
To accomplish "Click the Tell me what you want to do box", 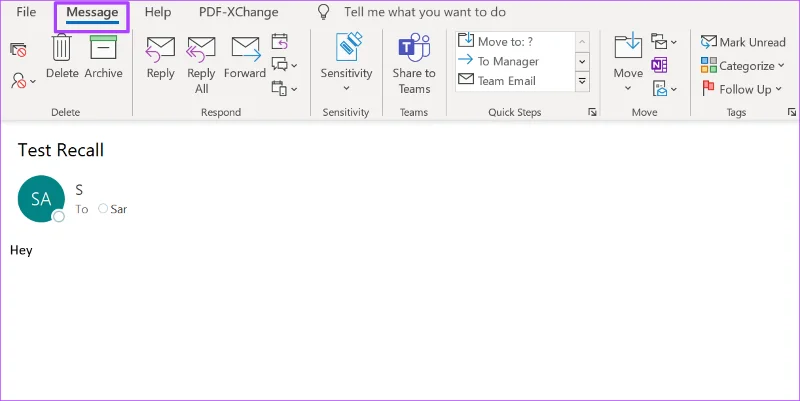I will [425, 12].
